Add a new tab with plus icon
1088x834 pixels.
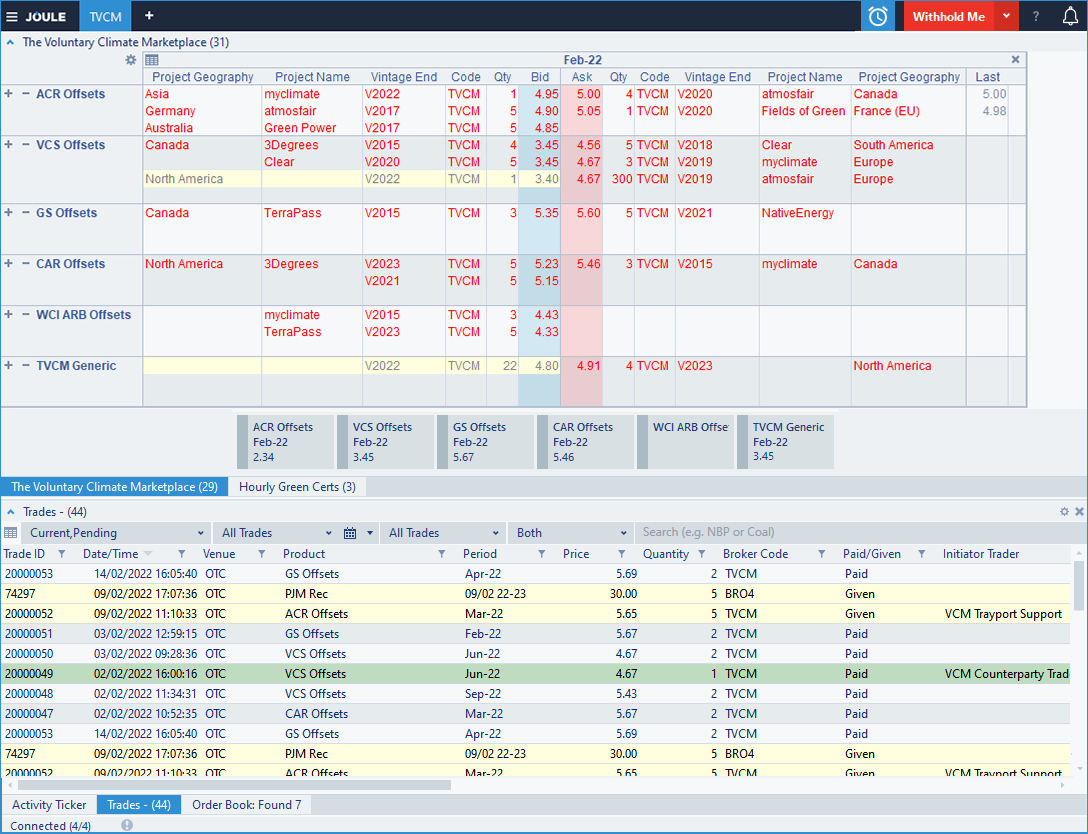[x=148, y=16]
